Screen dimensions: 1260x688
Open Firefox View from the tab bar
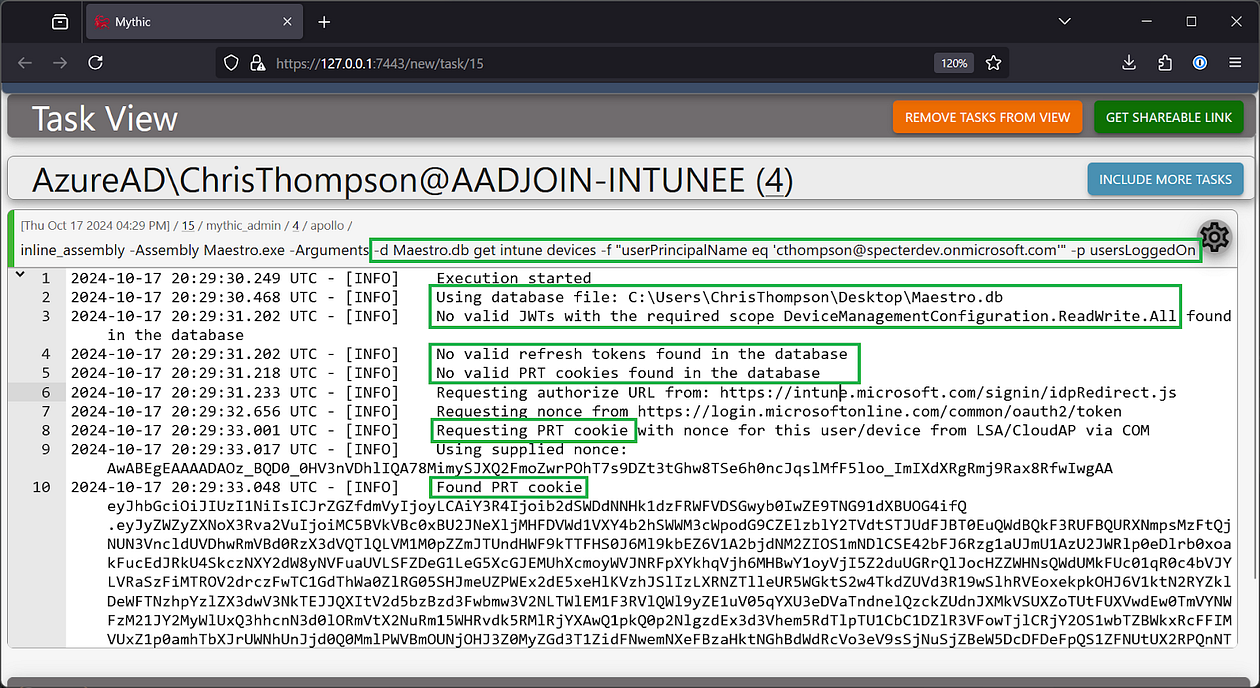tap(60, 22)
